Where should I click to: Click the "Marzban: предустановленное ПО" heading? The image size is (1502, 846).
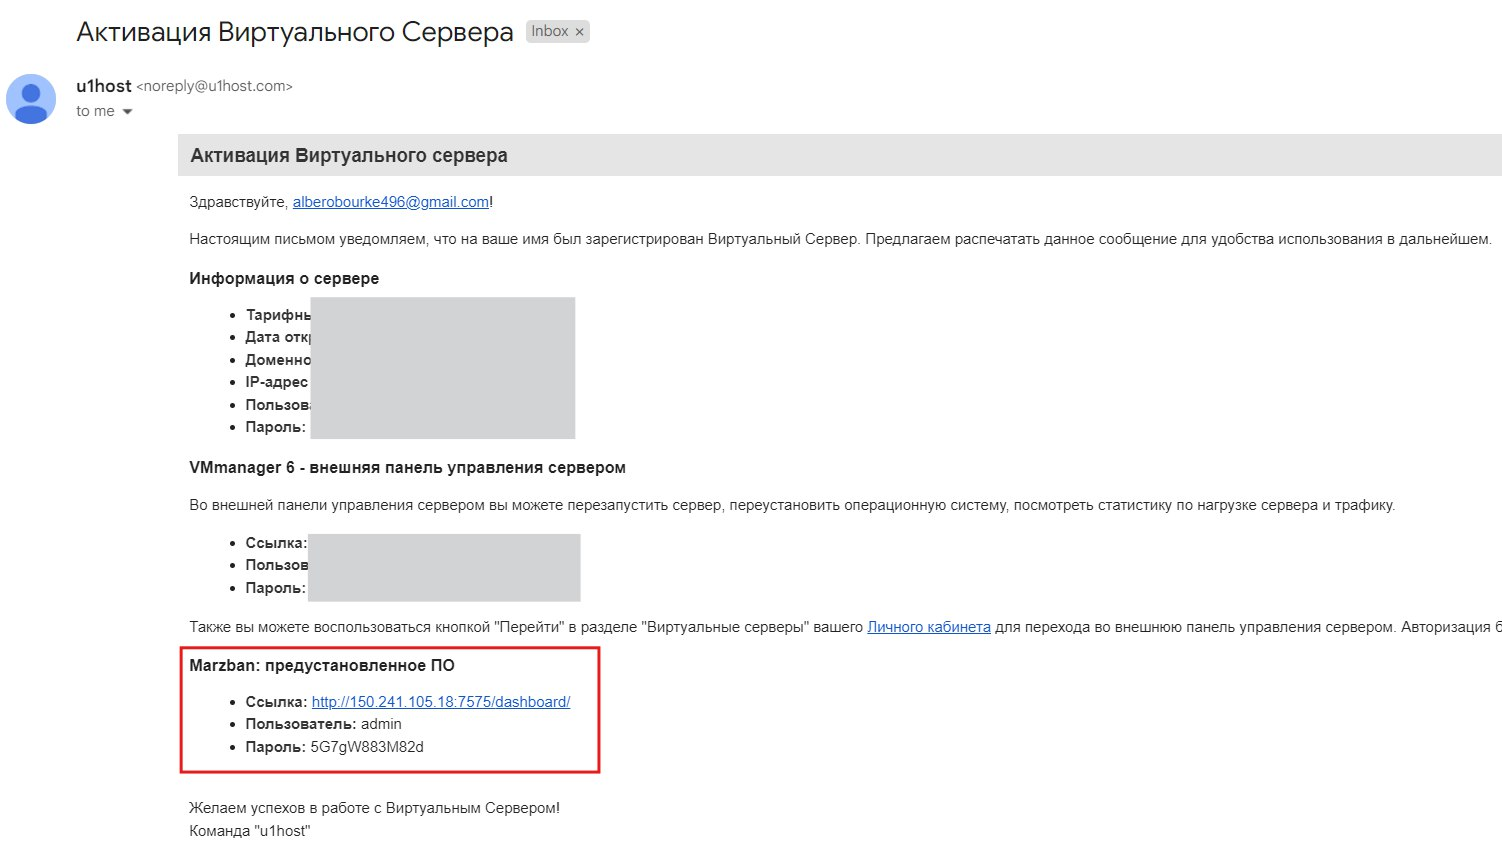pos(321,665)
